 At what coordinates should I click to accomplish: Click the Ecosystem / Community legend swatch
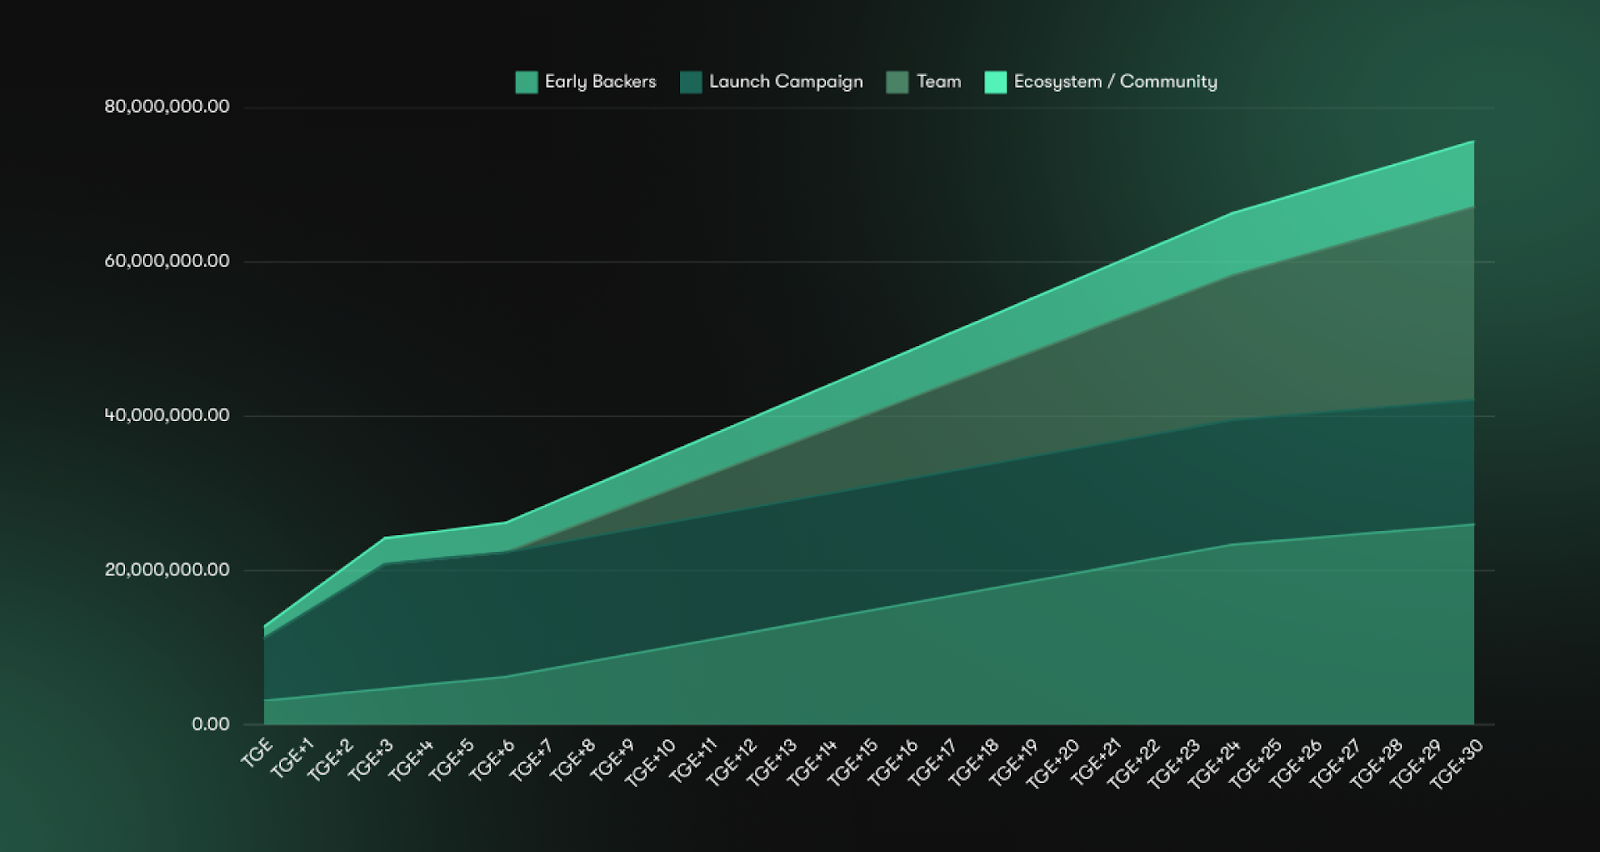click(995, 82)
